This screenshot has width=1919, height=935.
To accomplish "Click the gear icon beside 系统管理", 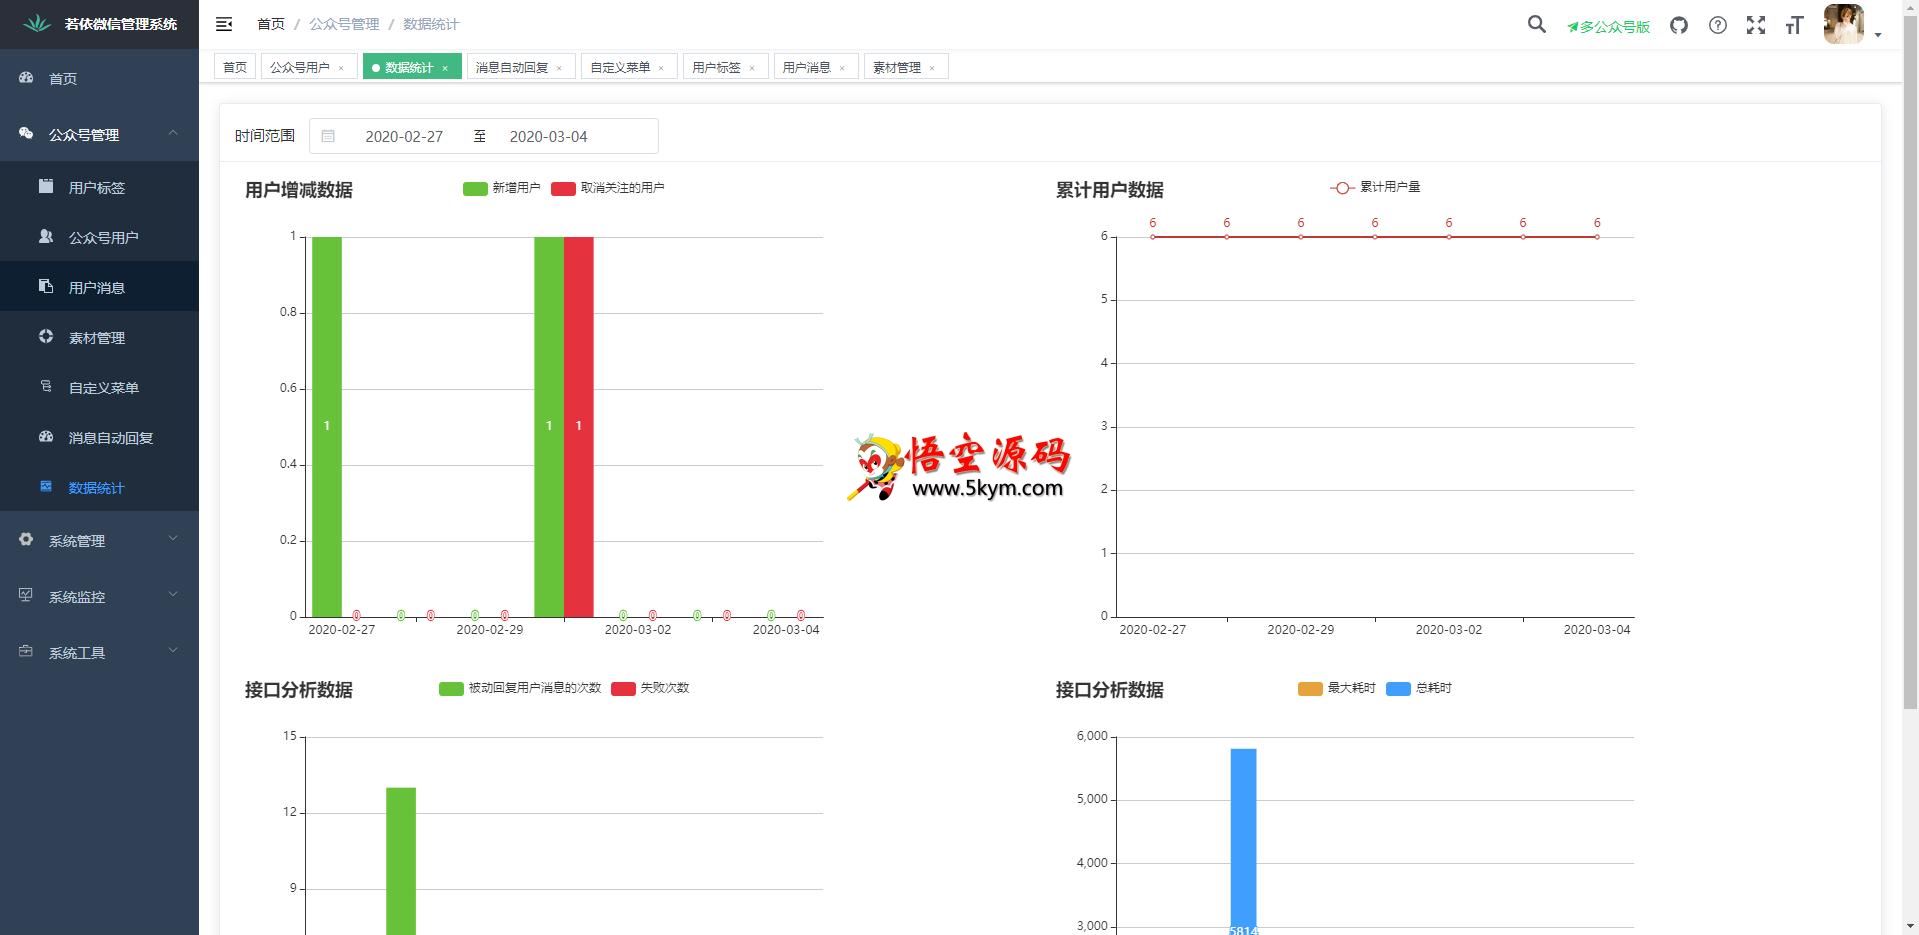I will [26, 540].
